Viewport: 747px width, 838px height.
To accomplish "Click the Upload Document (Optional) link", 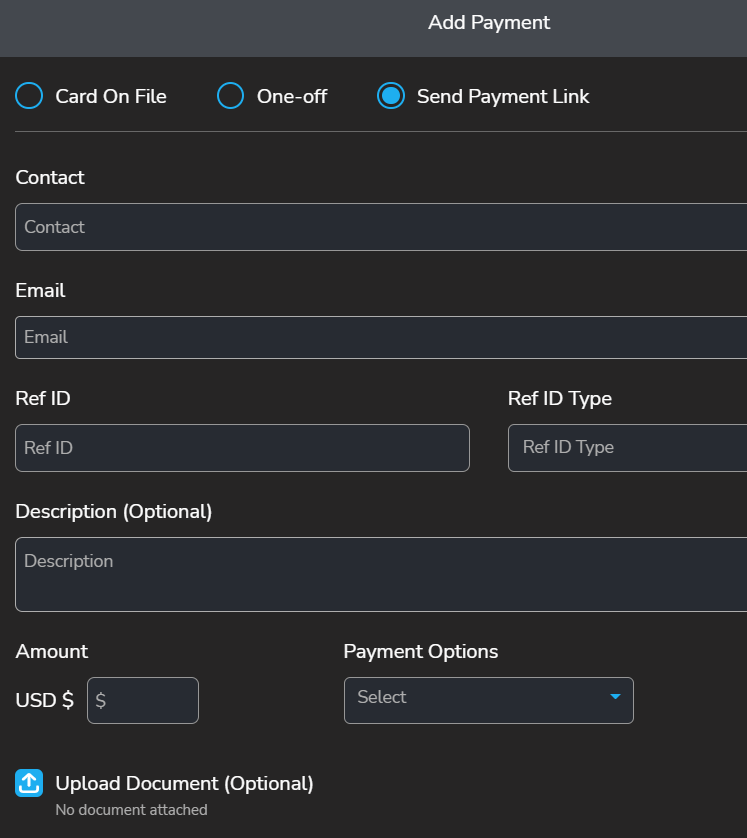I will 184,783.
